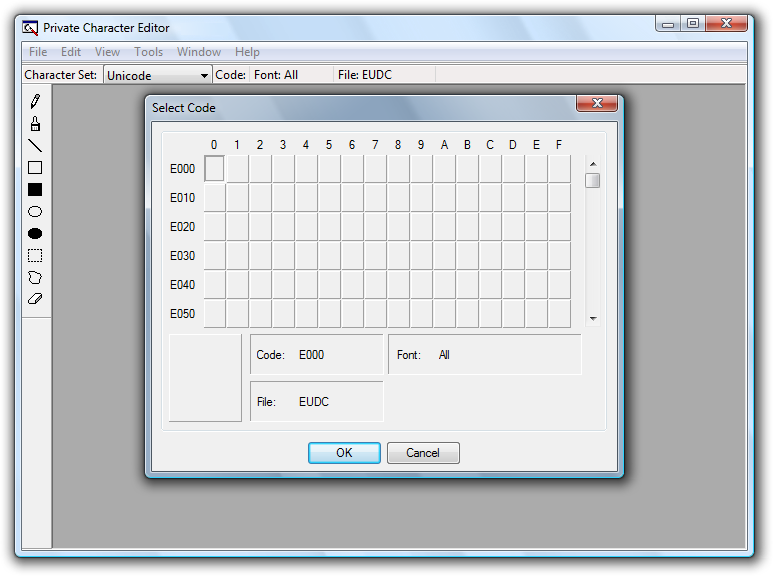Click the column header F
Image resolution: width=773 pixels, height=576 pixels.
(559, 144)
